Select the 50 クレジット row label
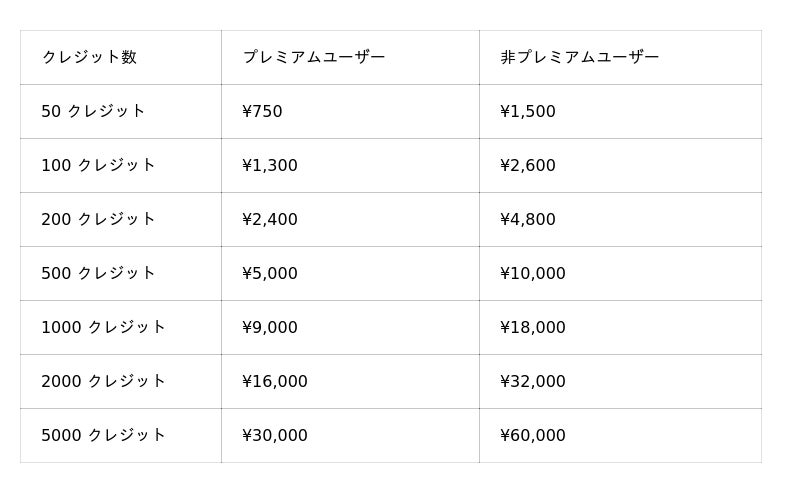The width and height of the screenshot is (800, 493). [93, 111]
